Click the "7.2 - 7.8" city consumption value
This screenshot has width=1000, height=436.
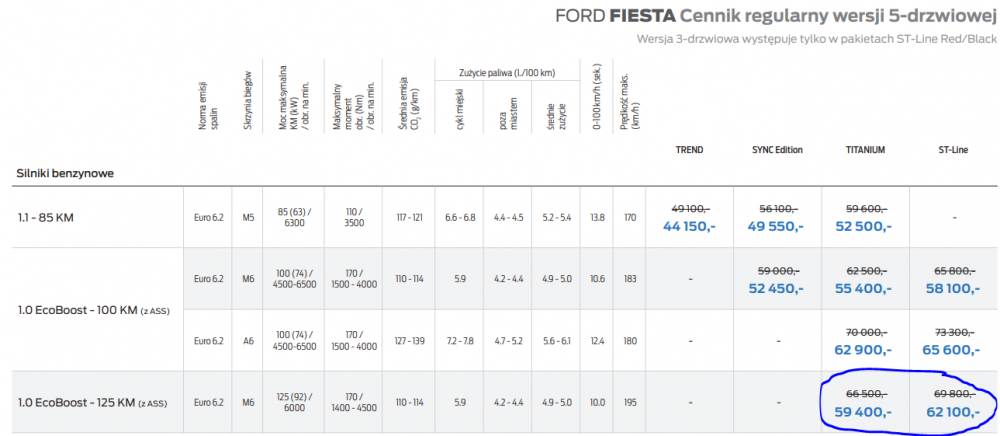click(x=460, y=340)
